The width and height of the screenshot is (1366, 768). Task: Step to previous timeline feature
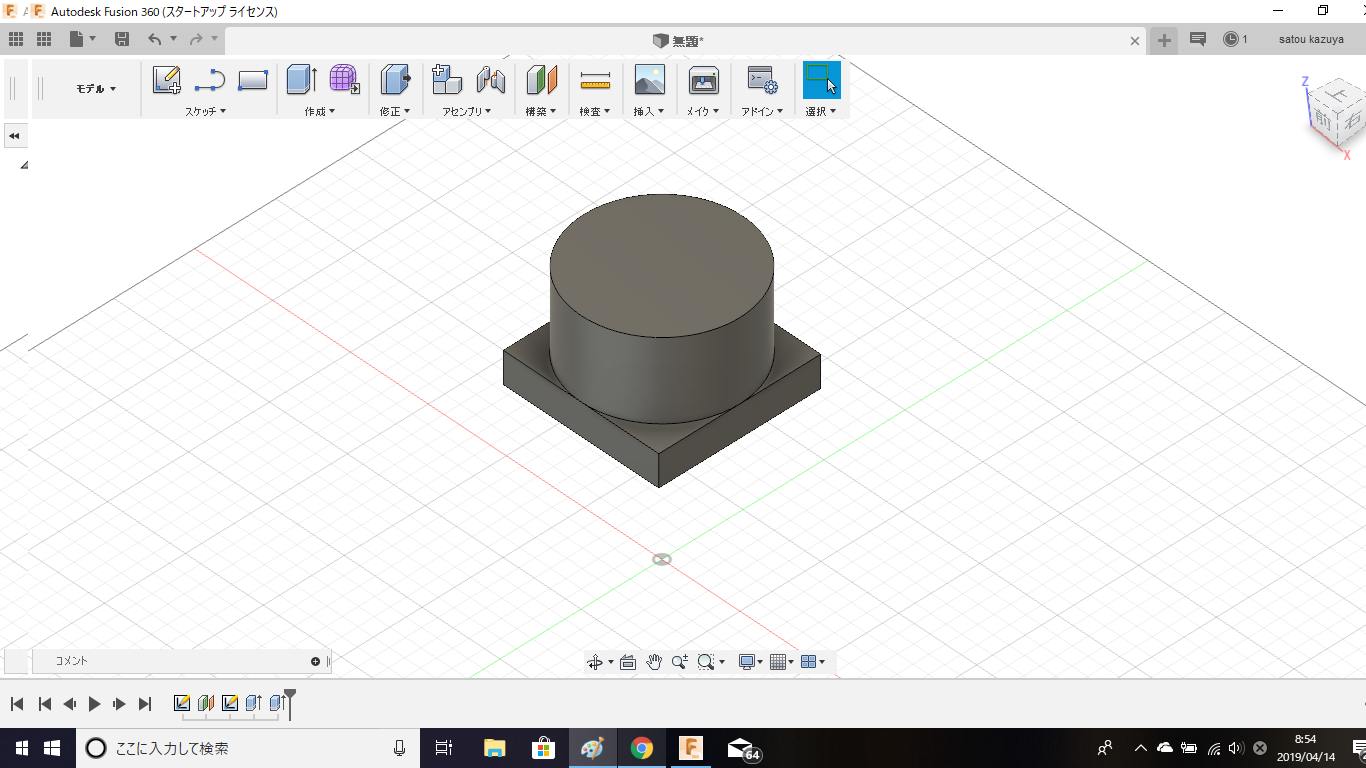coord(69,704)
